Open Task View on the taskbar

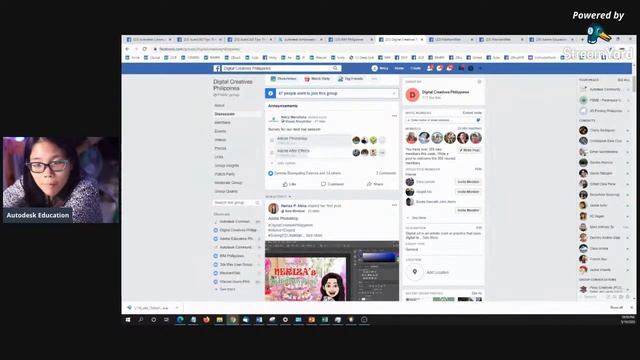click(x=167, y=320)
